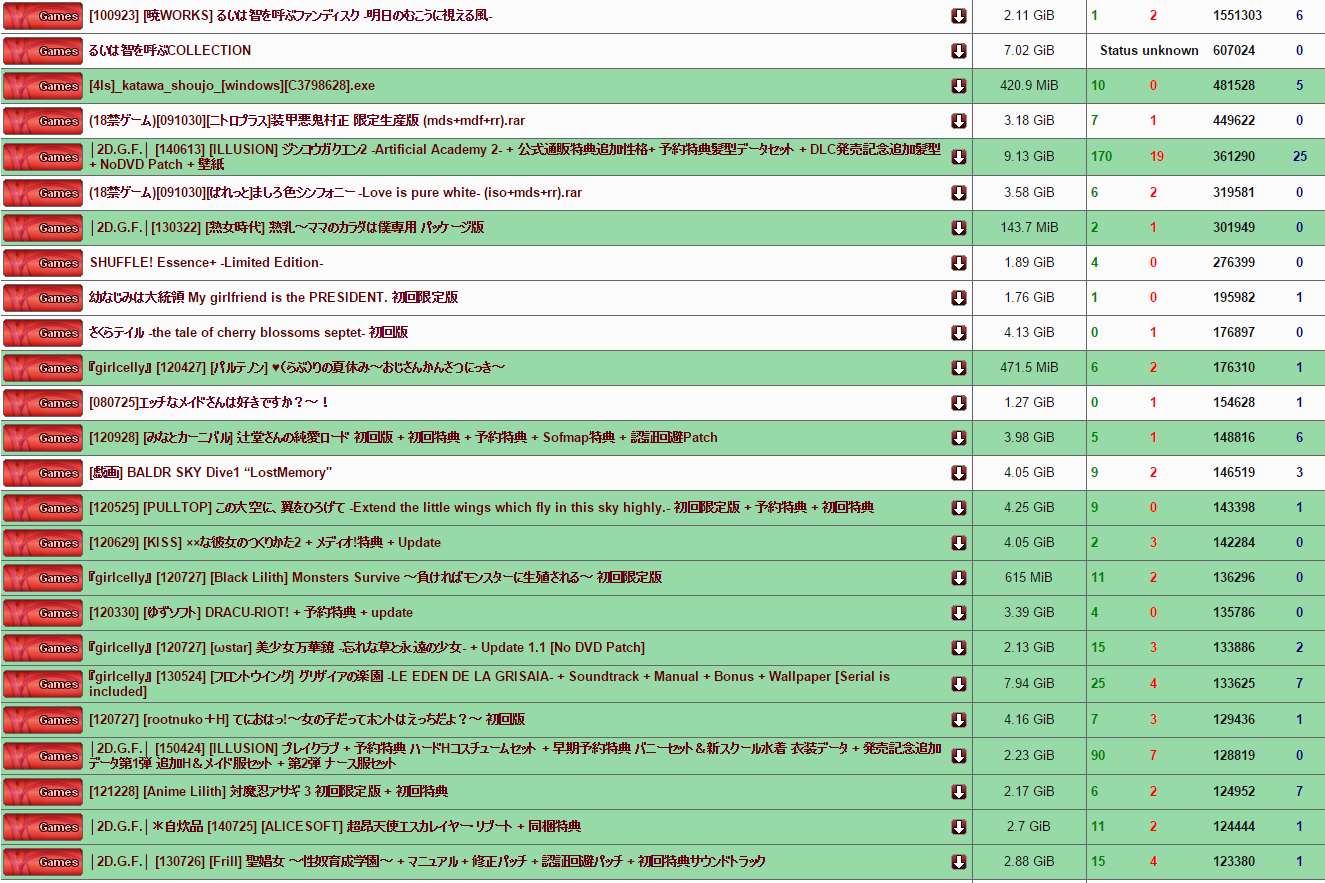Click download arrow for My girlfriend is the PRESIDENT
The image size is (1325, 883).
[x=959, y=298]
